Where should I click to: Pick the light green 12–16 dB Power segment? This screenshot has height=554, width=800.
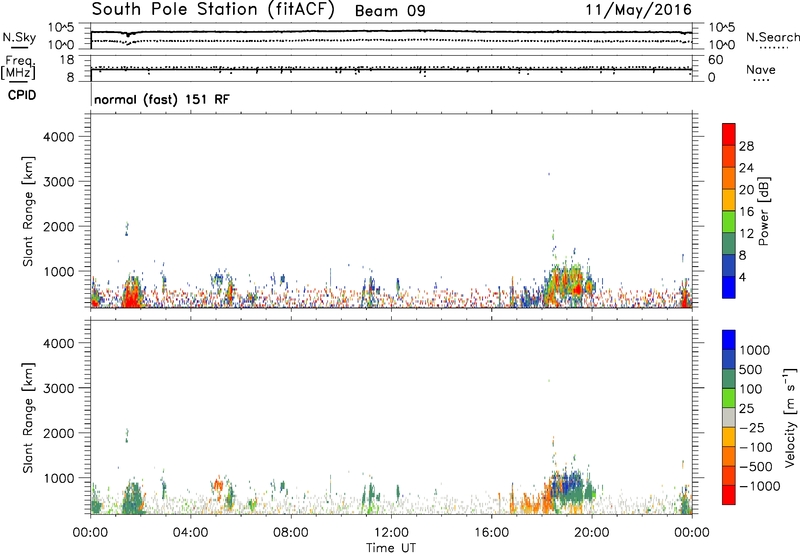(x=729, y=222)
